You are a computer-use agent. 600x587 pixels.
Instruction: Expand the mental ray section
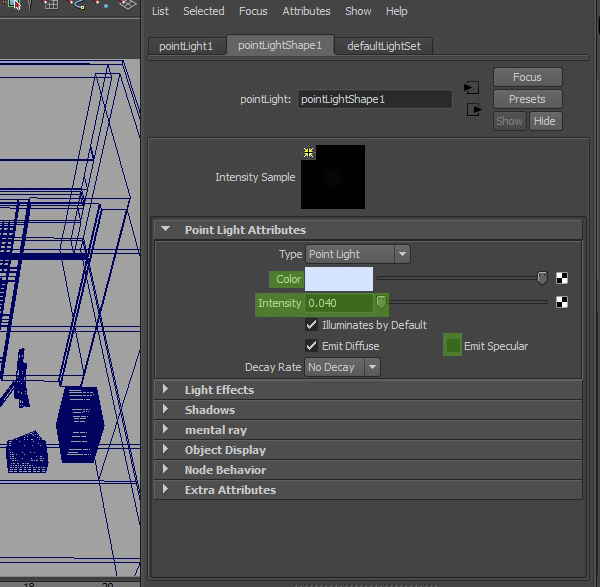[165, 429]
